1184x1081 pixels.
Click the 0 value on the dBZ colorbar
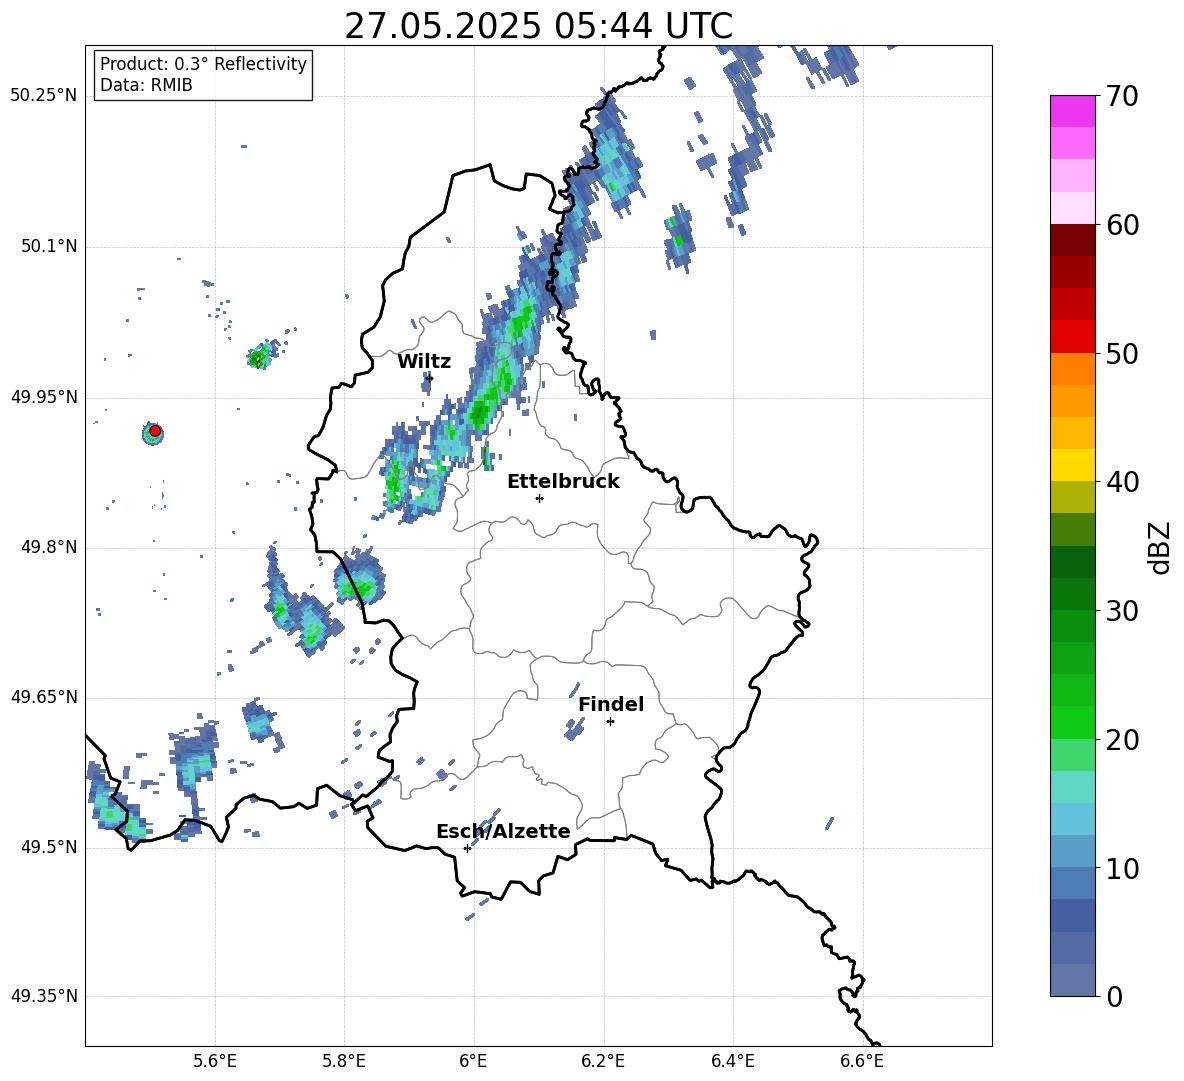(x=1115, y=996)
